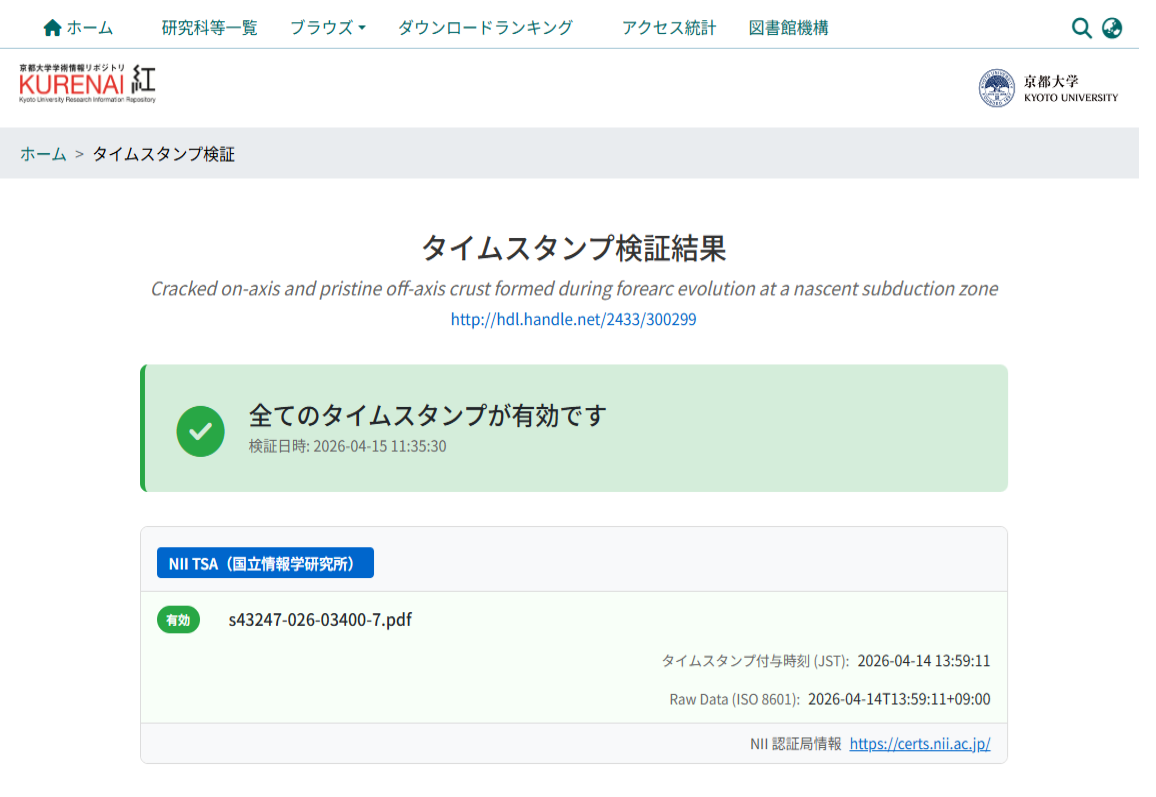Click the KURENAI repository logo

87,84
